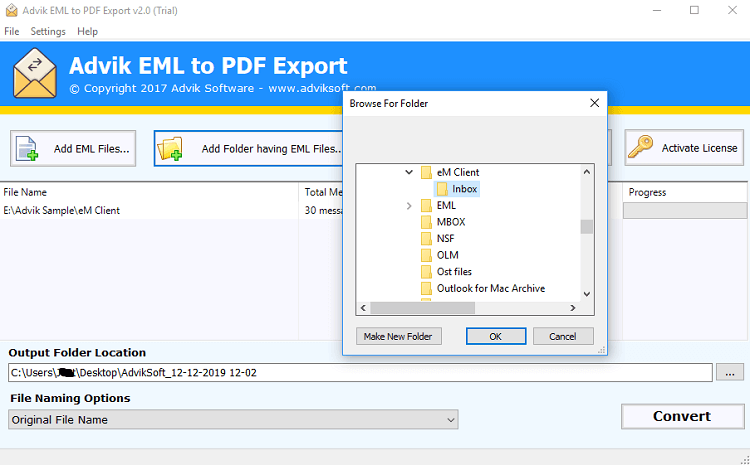Select the MBOX folder name
Screen dimensions: 750x465
click(451, 222)
